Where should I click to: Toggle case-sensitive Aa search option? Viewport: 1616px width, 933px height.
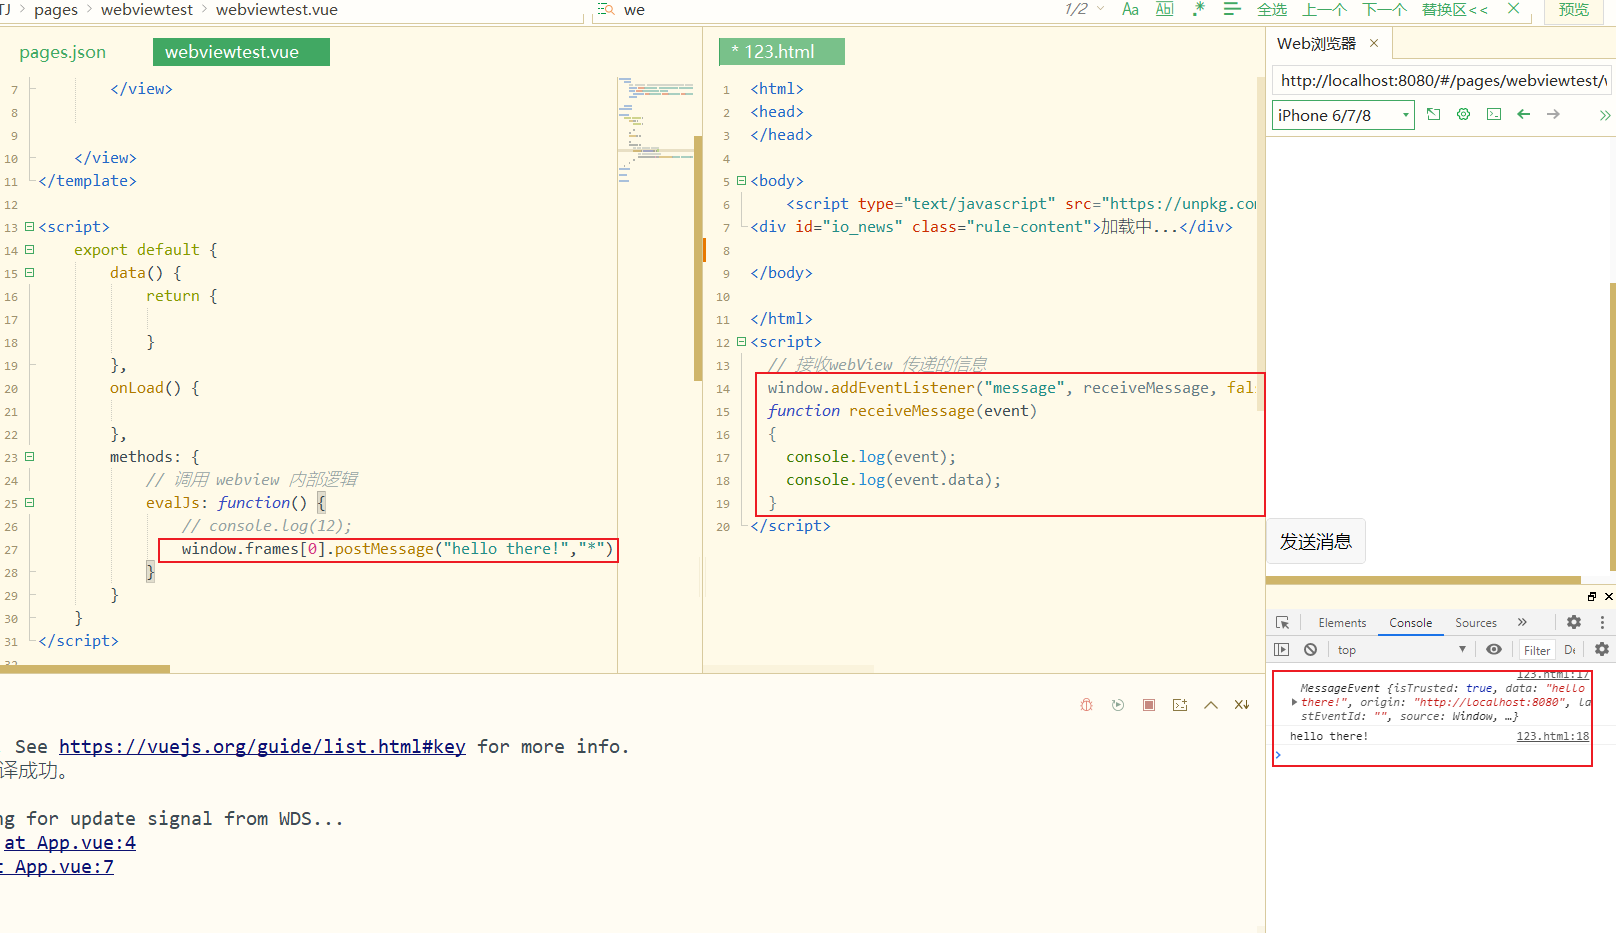coord(1130,9)
